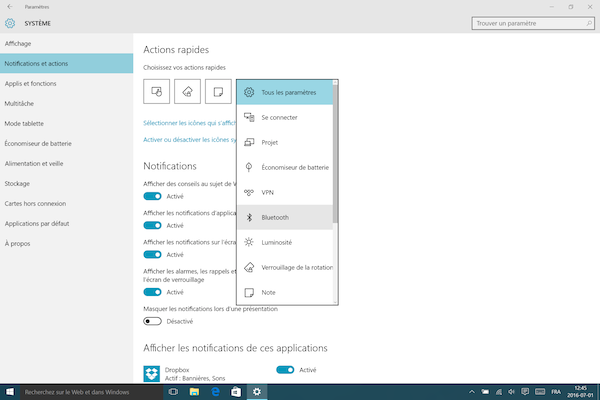This screenshot has width=600, height=400.
Task: Pick VPN in the quick action list
Action: click(x=285, y=192)
